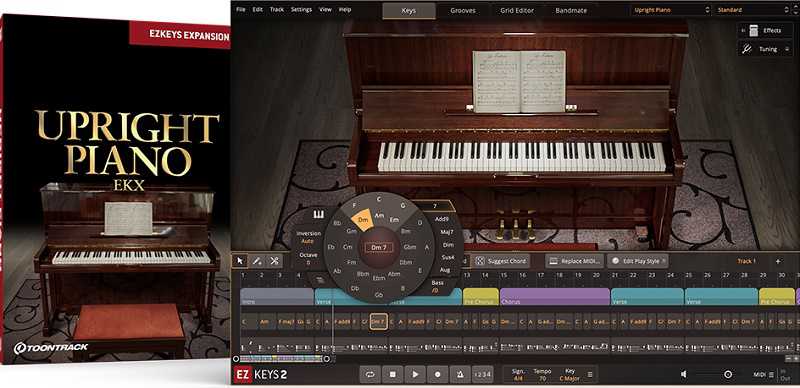The image size is (800, 388).
Task: Toggle the 1234 count-in button
Action: (483, 374)
